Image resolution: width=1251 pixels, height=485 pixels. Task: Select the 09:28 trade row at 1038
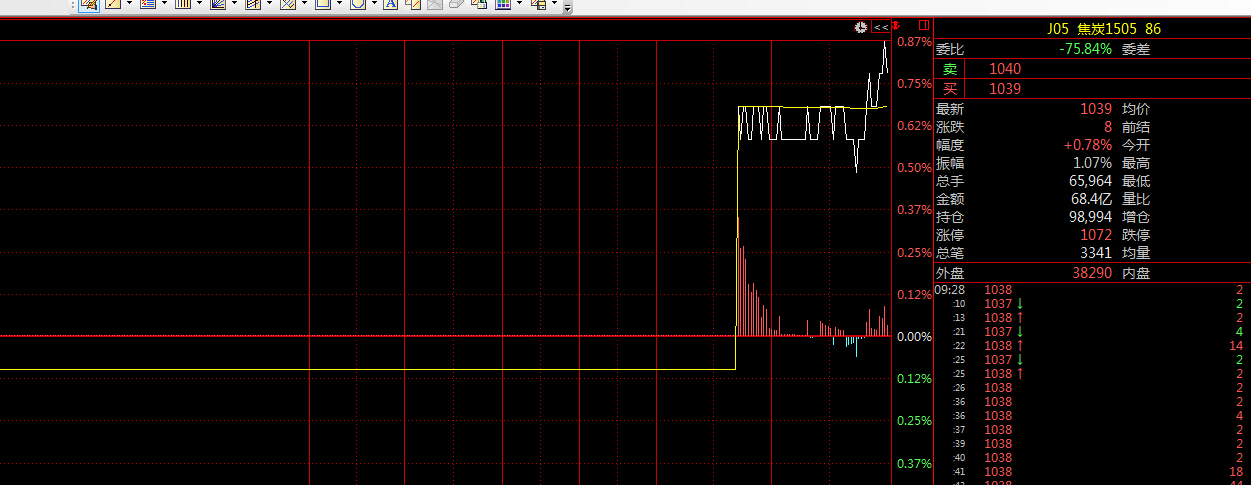1000,290
